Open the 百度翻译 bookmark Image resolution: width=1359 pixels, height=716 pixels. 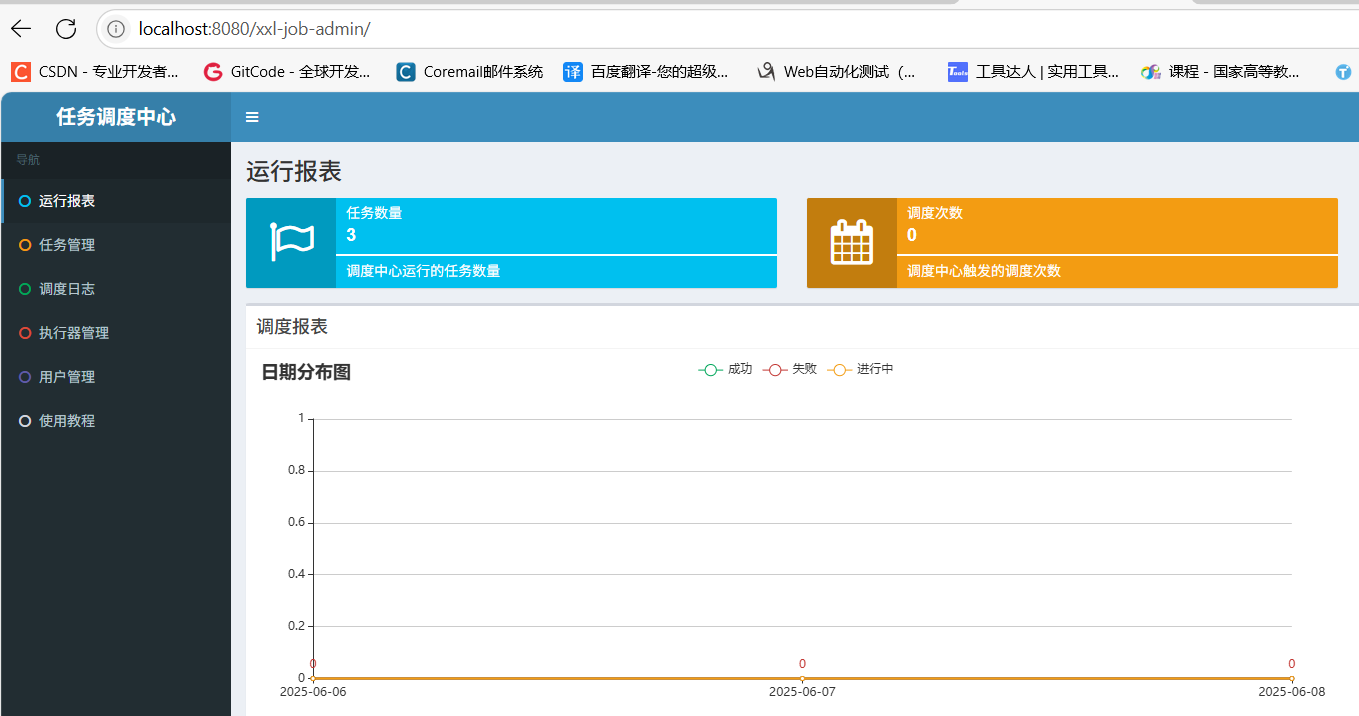point(647,72)
